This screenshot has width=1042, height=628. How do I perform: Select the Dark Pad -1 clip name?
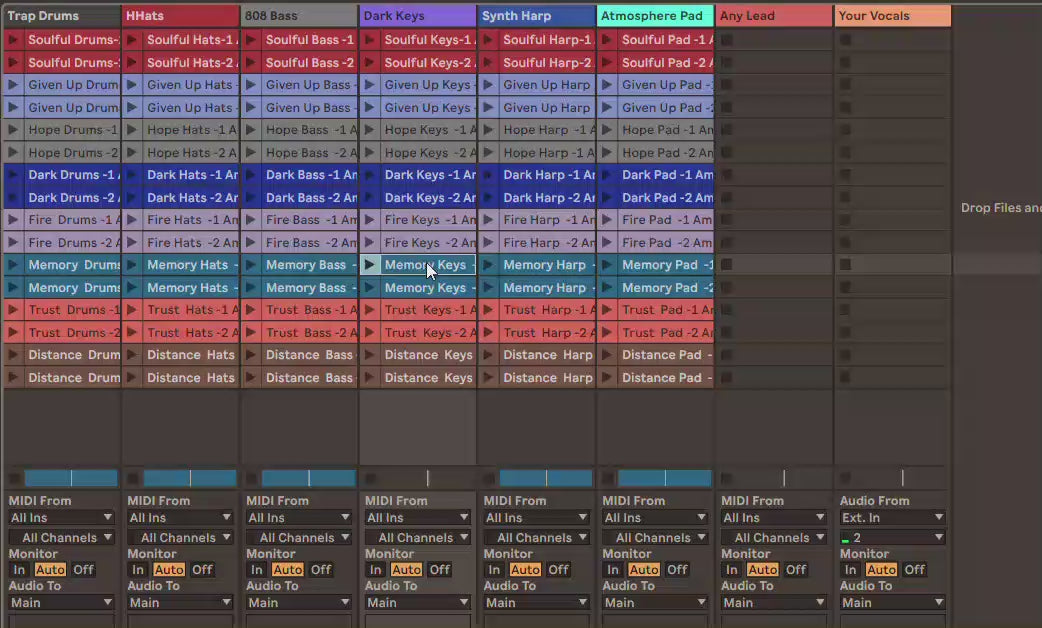(666, 175)
